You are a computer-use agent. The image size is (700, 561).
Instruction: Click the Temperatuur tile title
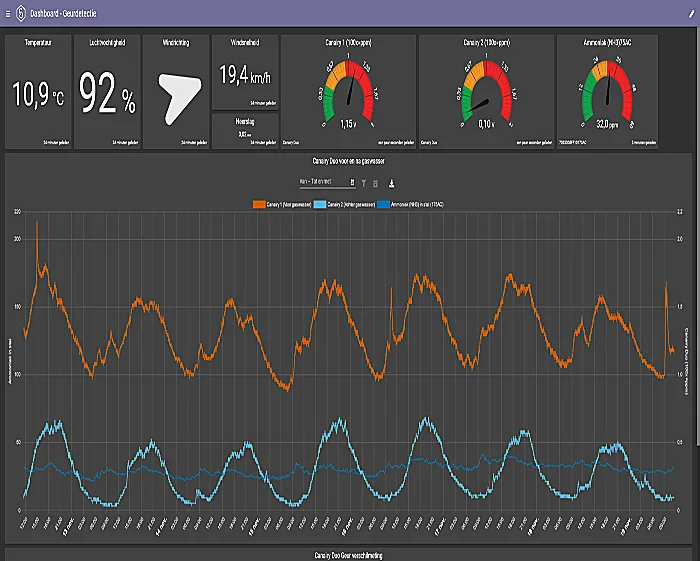click(x=38, y=43)
